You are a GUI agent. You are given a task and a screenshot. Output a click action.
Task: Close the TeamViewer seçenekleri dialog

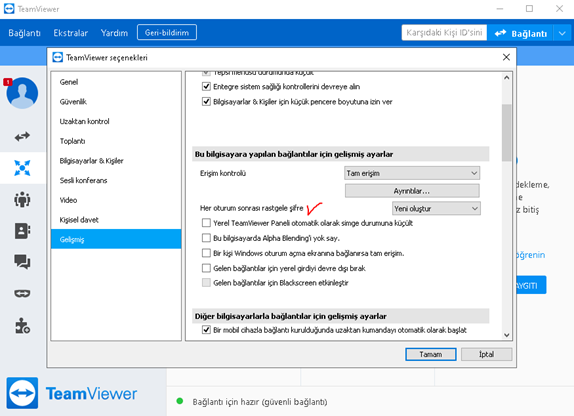pyautogui.click(x=506, y=57)
